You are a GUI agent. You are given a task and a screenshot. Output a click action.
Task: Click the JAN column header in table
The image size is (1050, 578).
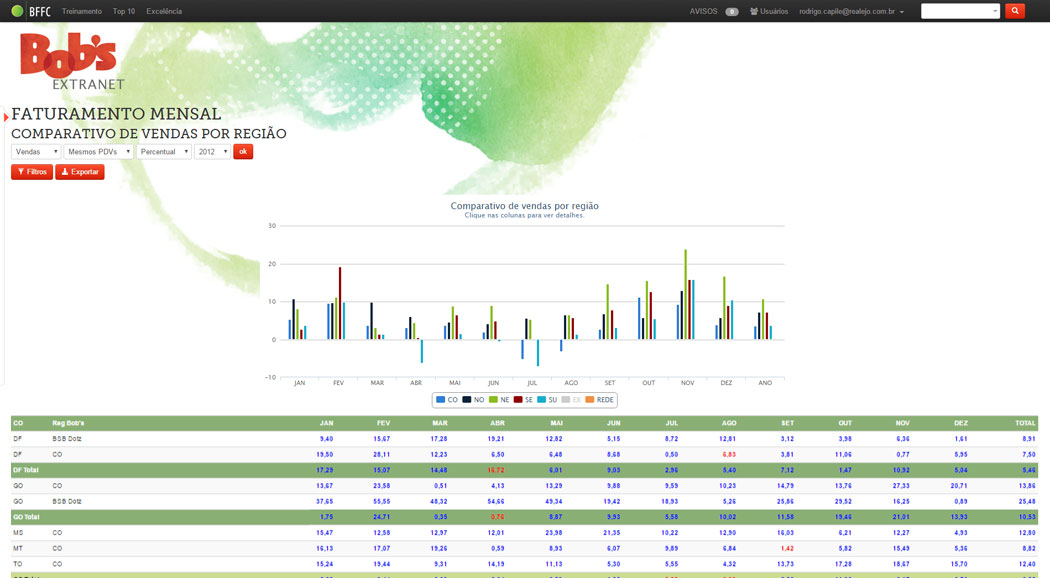(x=326, y=423)
